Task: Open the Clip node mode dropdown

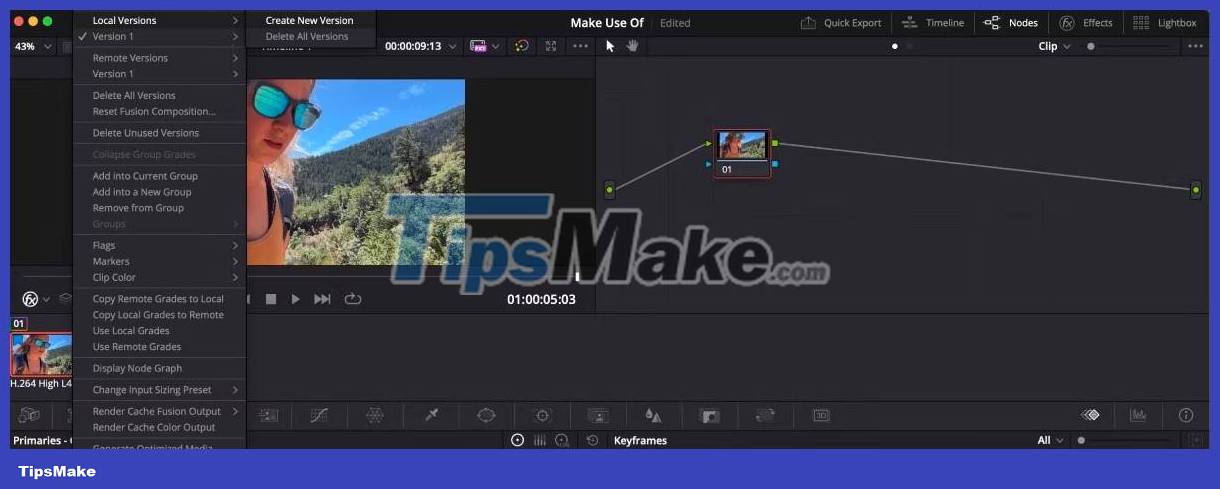Action: 1054,46
